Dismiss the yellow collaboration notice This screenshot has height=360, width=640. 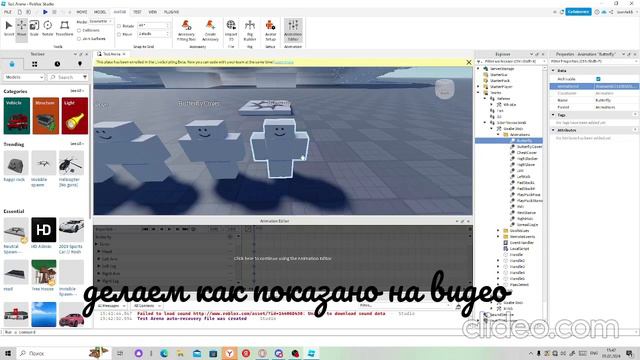[469, 62]
